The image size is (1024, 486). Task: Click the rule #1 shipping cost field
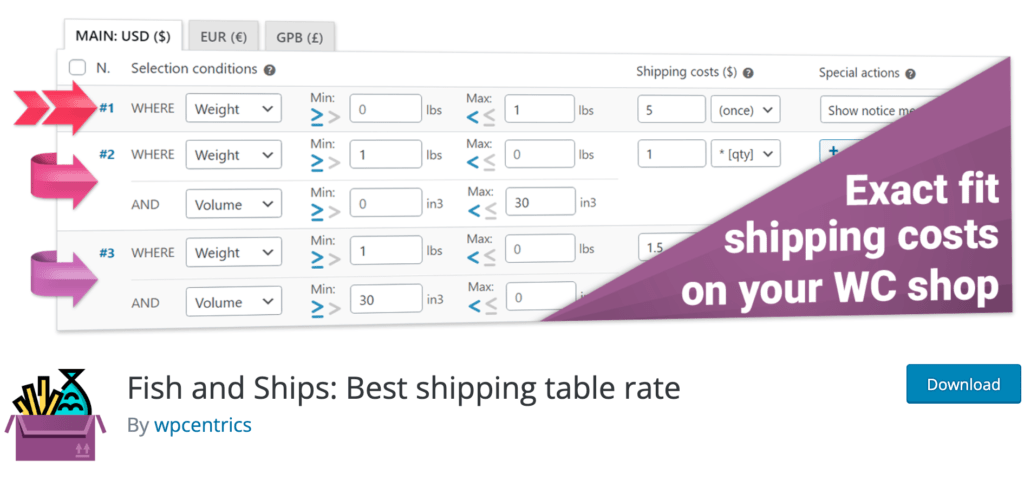671,110
